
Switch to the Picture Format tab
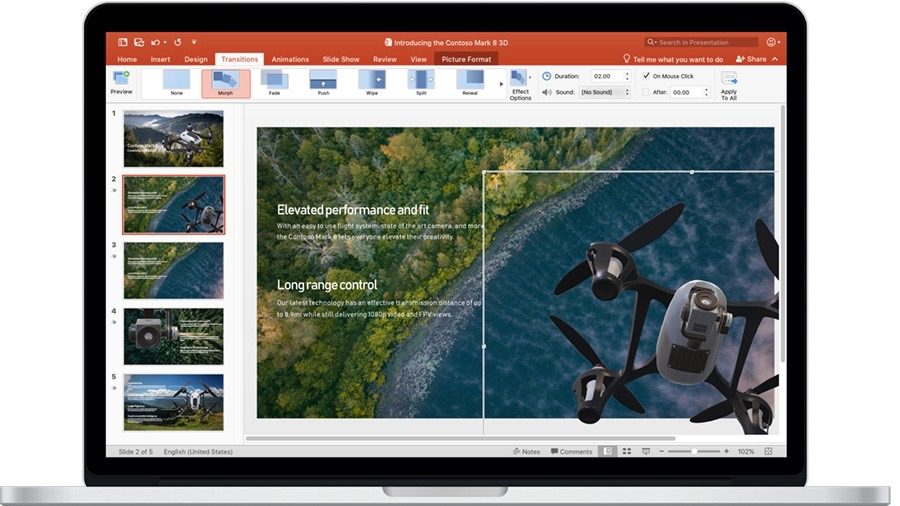(466, 59)
